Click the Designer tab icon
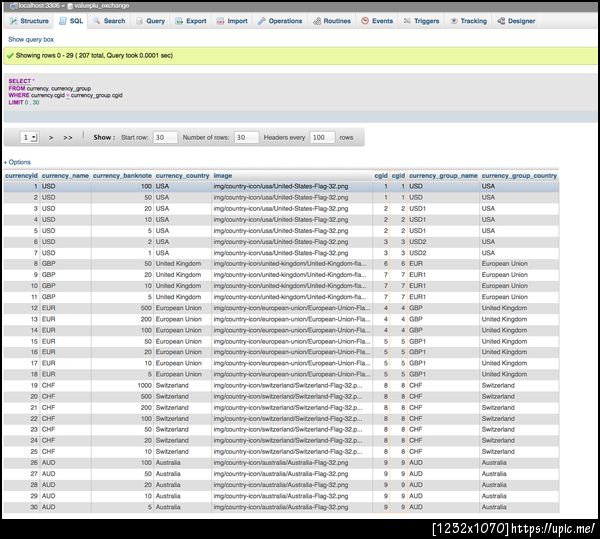The image size is (600, 539). 501,21
